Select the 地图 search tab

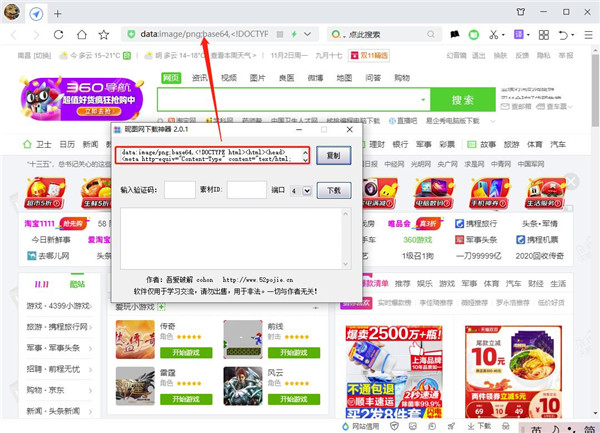(344, 77)
